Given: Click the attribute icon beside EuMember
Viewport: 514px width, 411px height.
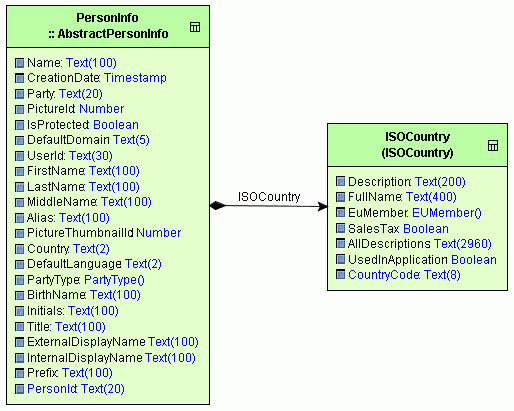Looking at the screenshot, I should coord(340,212).
